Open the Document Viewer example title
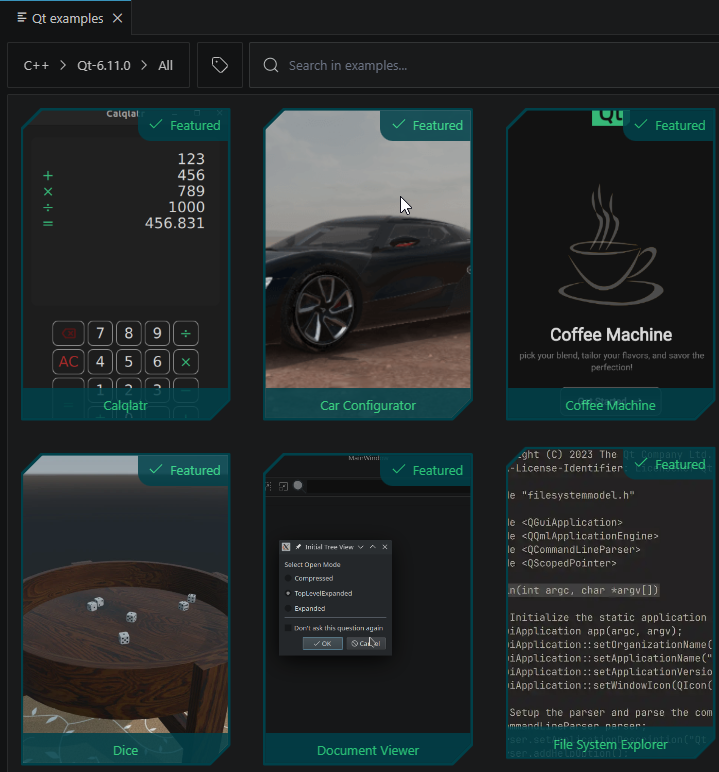The height and width of the screenshot is (772, 719). click(367, 750)
